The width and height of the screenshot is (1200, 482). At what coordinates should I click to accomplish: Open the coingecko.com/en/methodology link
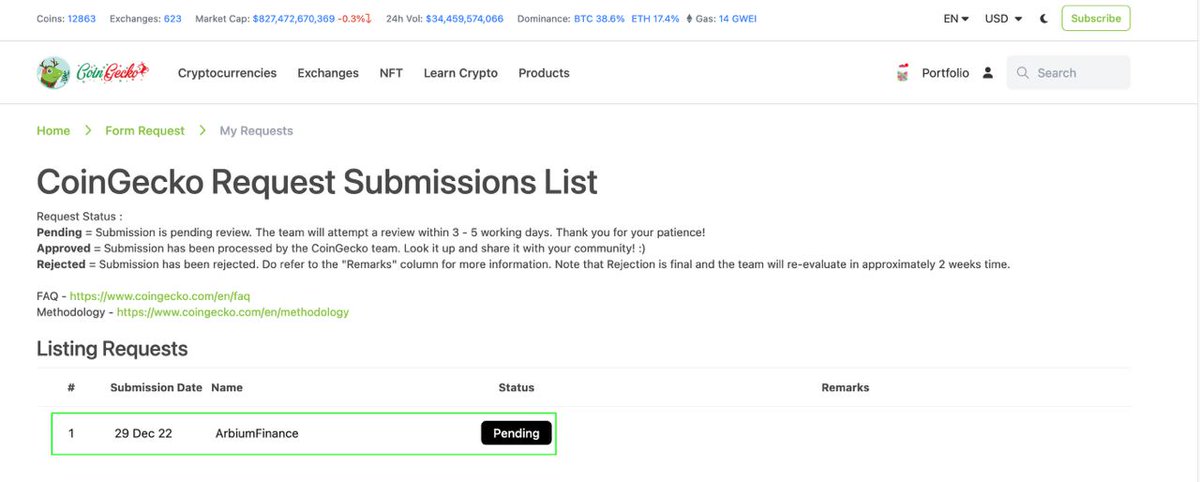[233, 312]
